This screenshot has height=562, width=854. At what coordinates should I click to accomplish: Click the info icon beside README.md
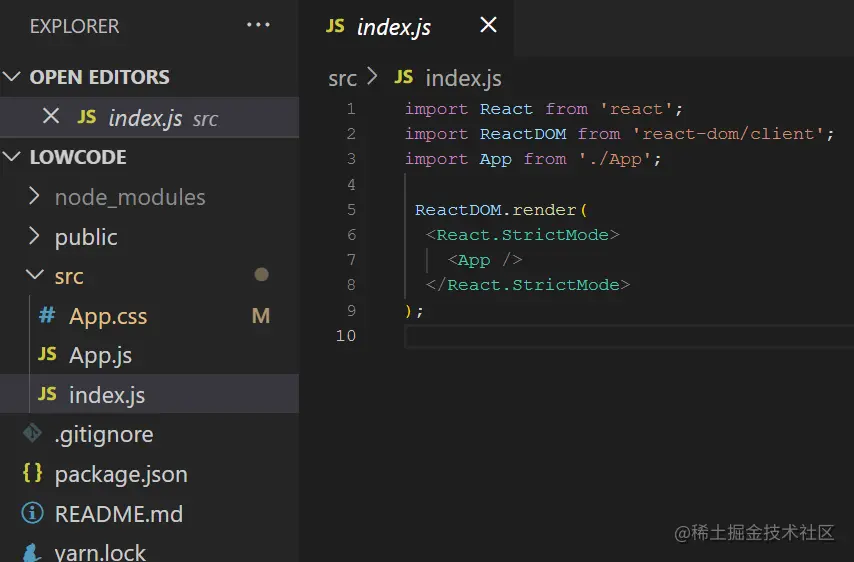[x=32, y=512]
